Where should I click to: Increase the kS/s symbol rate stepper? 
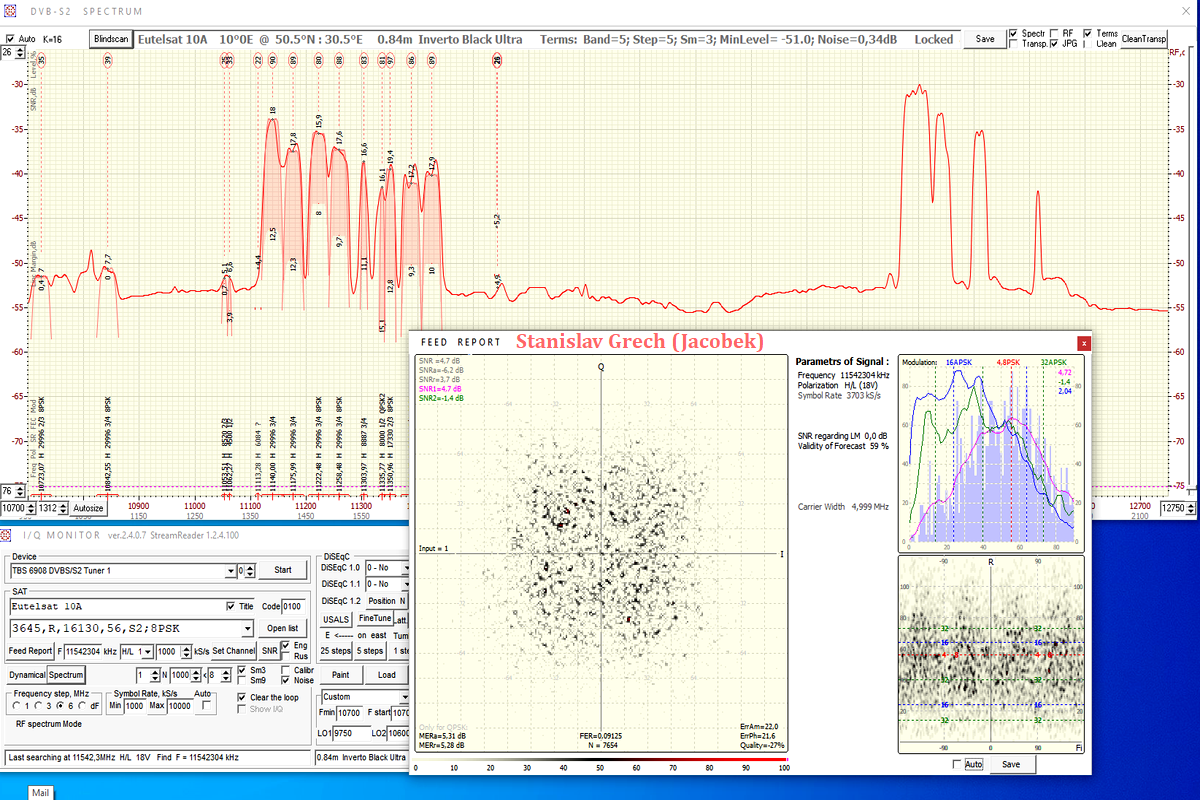(186, 647)
